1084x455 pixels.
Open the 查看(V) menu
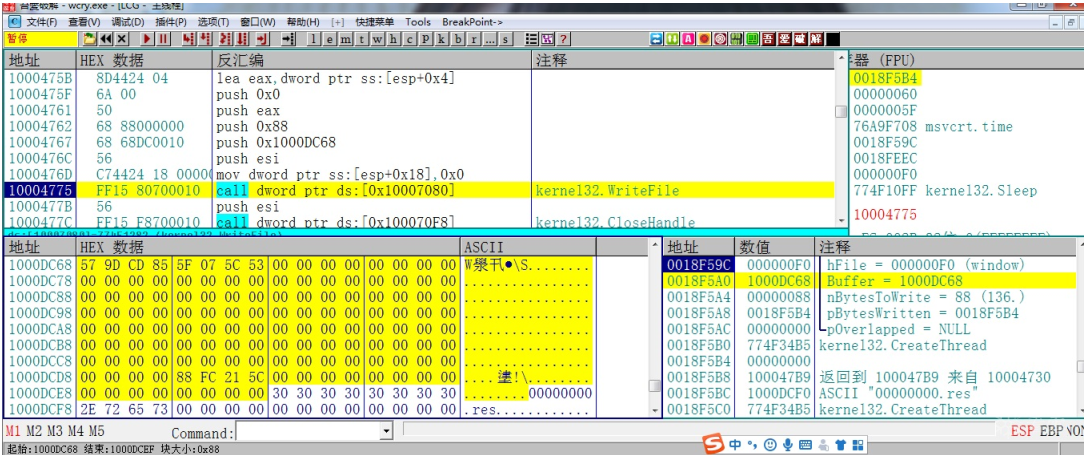tap(84, 22)
